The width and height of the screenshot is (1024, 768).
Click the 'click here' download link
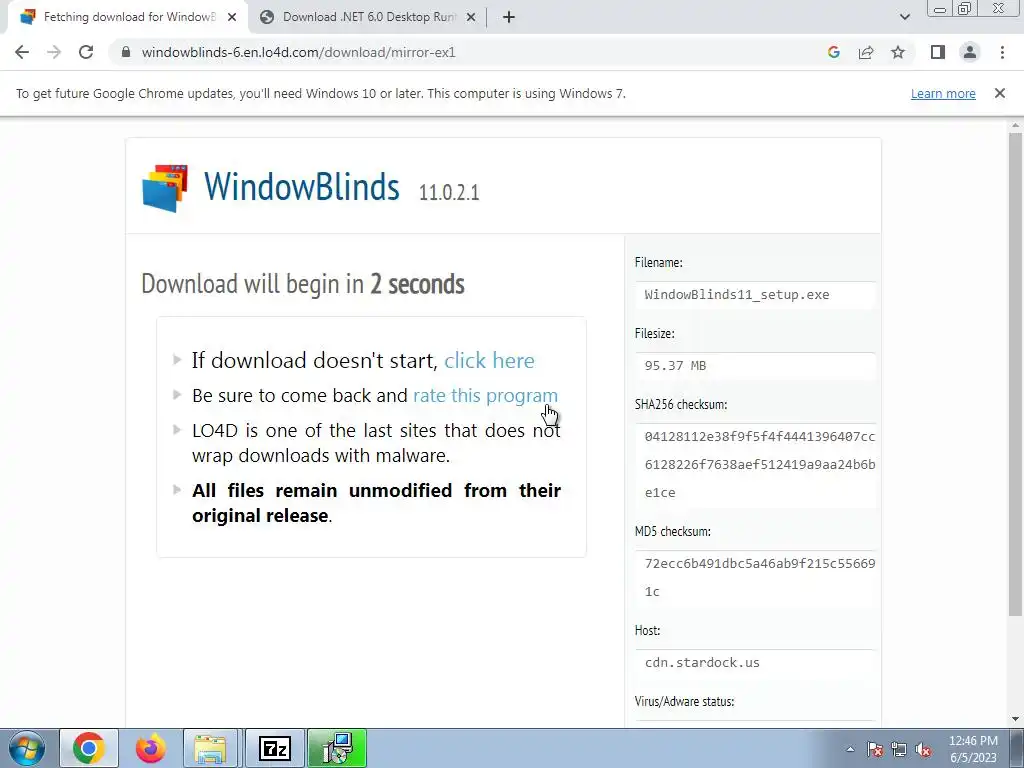[x=489, y=360]
